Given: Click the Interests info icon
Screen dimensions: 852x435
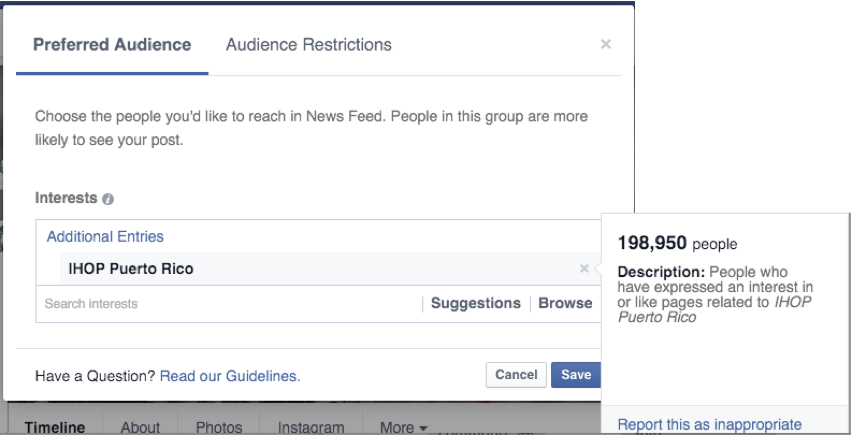Looking at the screenshot, I should pyautogui.click(x=108, y=199).
